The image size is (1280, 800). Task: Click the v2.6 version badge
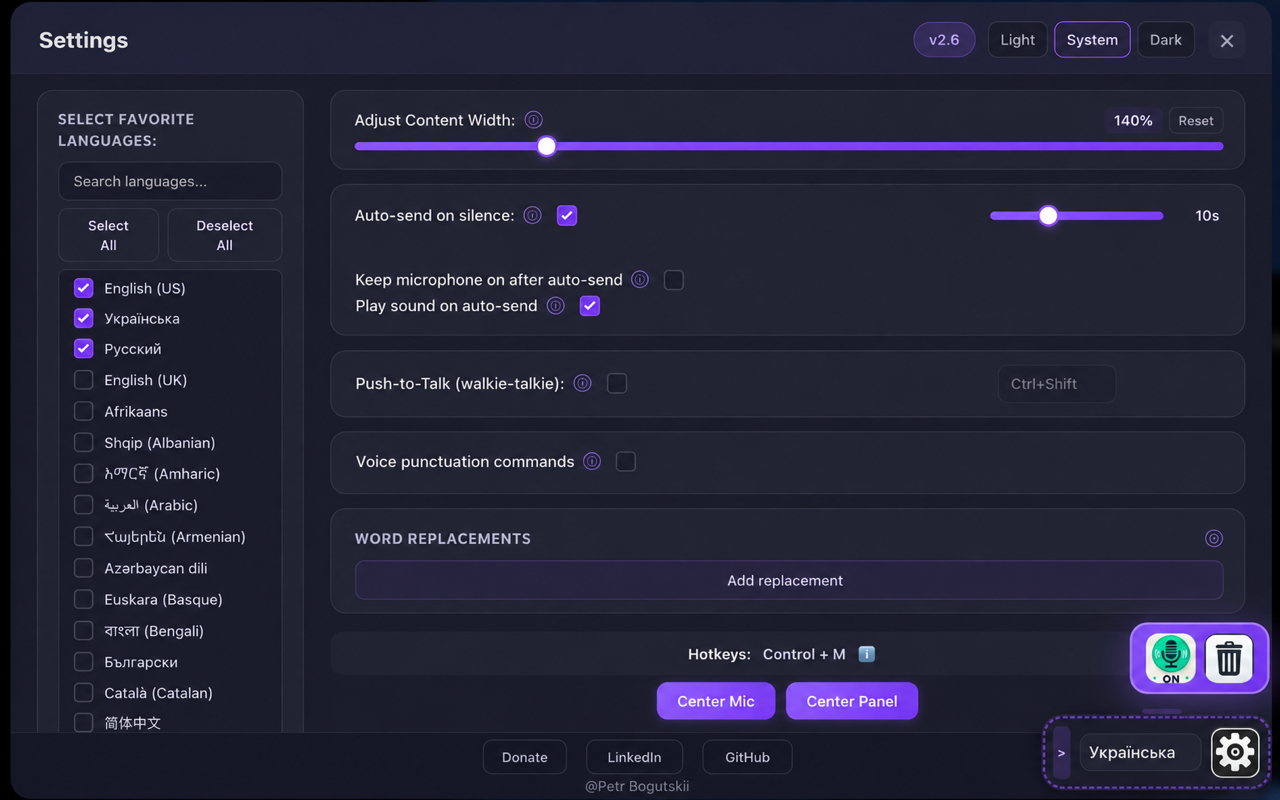click(944, 40)
